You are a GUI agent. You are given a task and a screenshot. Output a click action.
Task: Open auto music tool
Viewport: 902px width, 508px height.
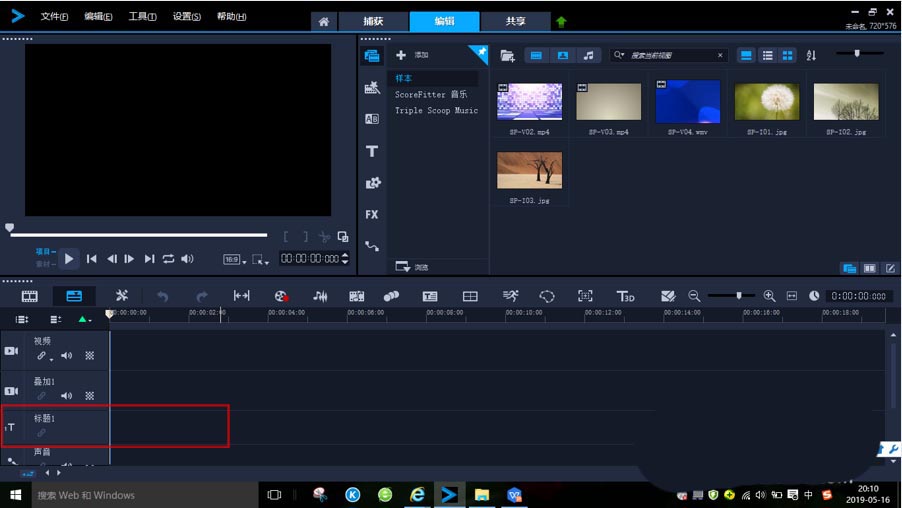click(357, 296)
